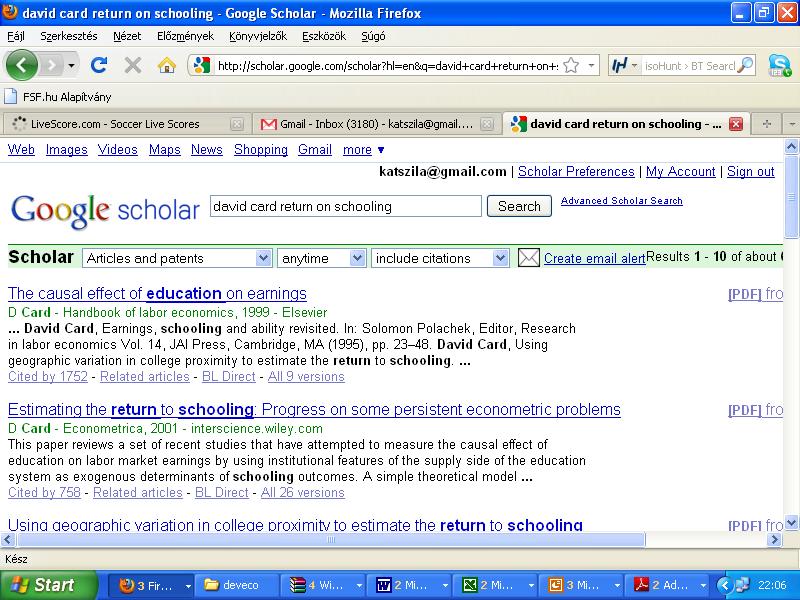Click the horizontal scrollbar right arrow
The width and height of the screenshot is (800, 600).
pyautogui.click(x=774, y=539)
